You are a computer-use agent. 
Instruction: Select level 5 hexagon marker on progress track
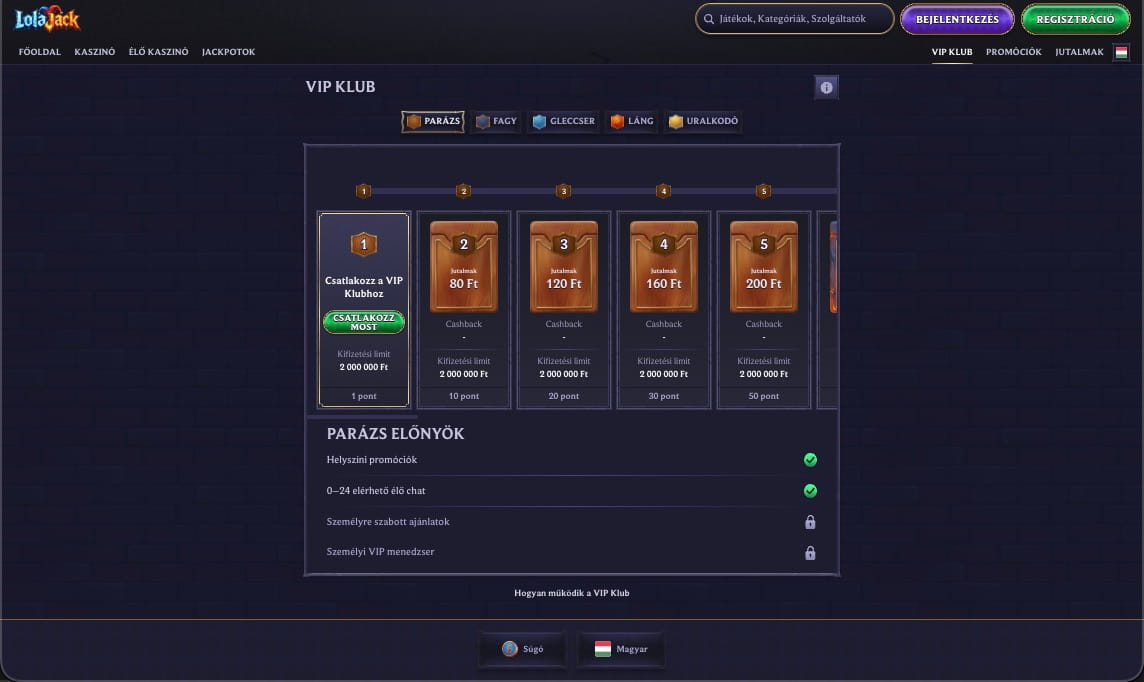pyautogui.click(x=763, y=191)
